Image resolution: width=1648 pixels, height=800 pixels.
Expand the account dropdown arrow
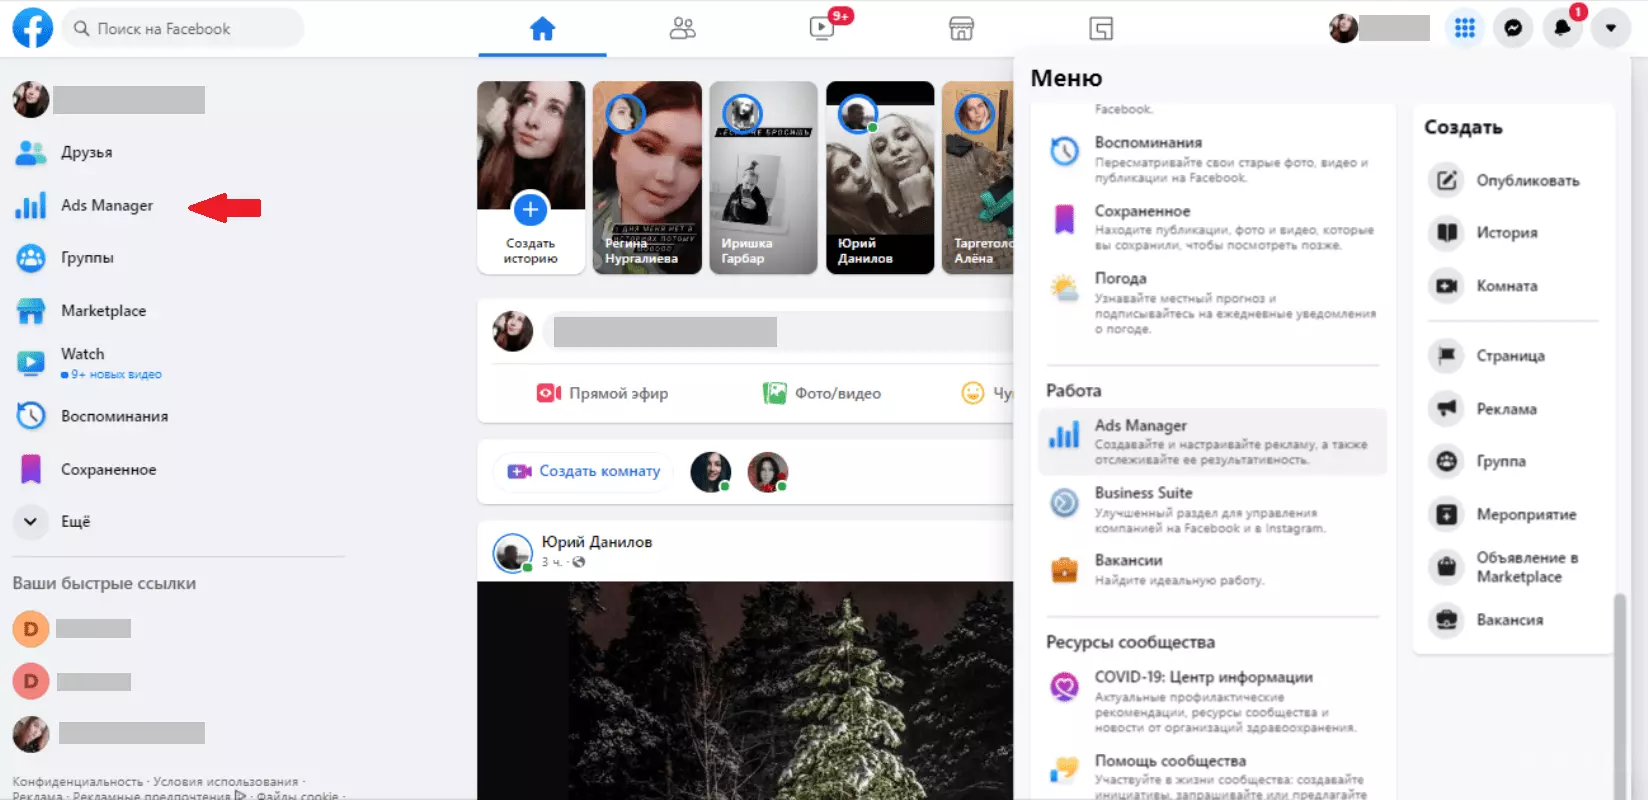1611,28
